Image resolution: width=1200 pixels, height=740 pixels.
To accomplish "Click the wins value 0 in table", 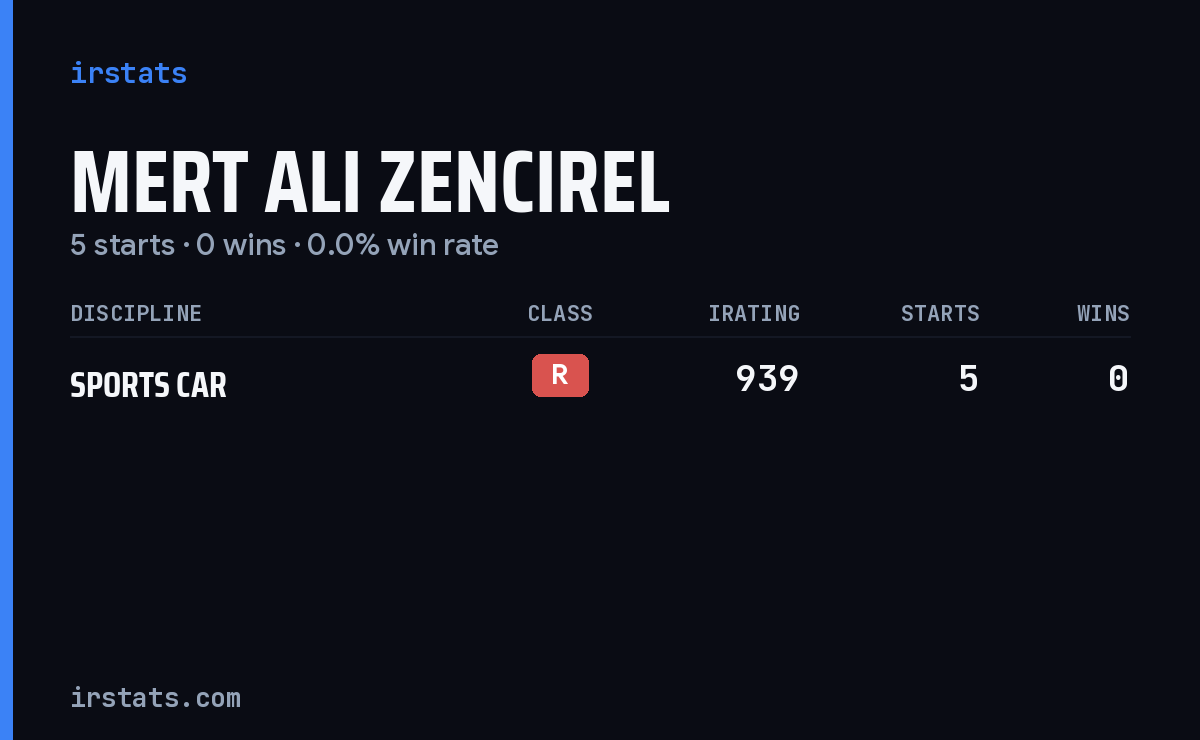I will [x=1118, y=379].
